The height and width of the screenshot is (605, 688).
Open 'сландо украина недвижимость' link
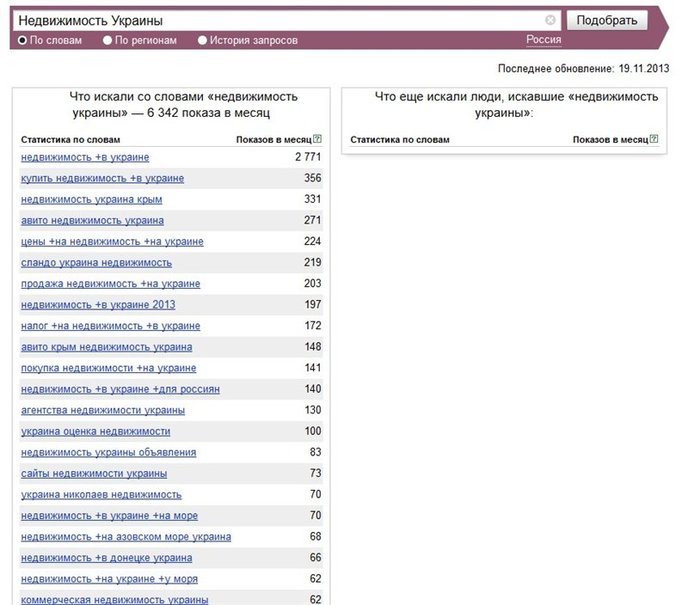coord(96,263)
